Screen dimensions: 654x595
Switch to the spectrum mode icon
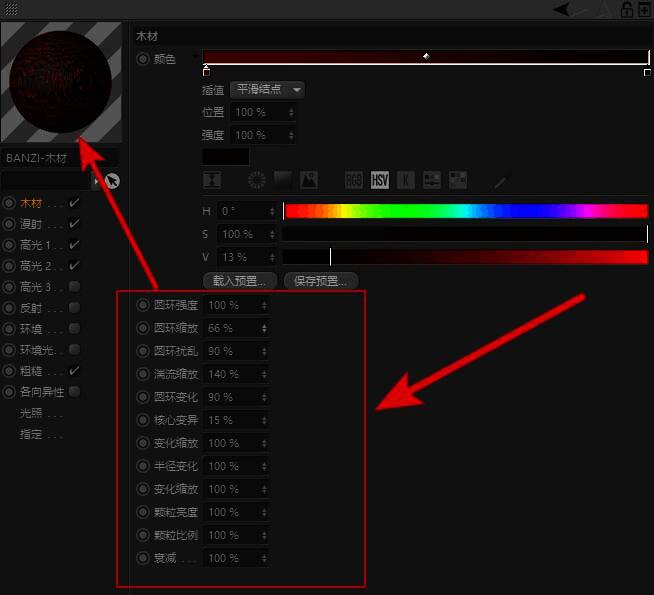tap(283, 180)
